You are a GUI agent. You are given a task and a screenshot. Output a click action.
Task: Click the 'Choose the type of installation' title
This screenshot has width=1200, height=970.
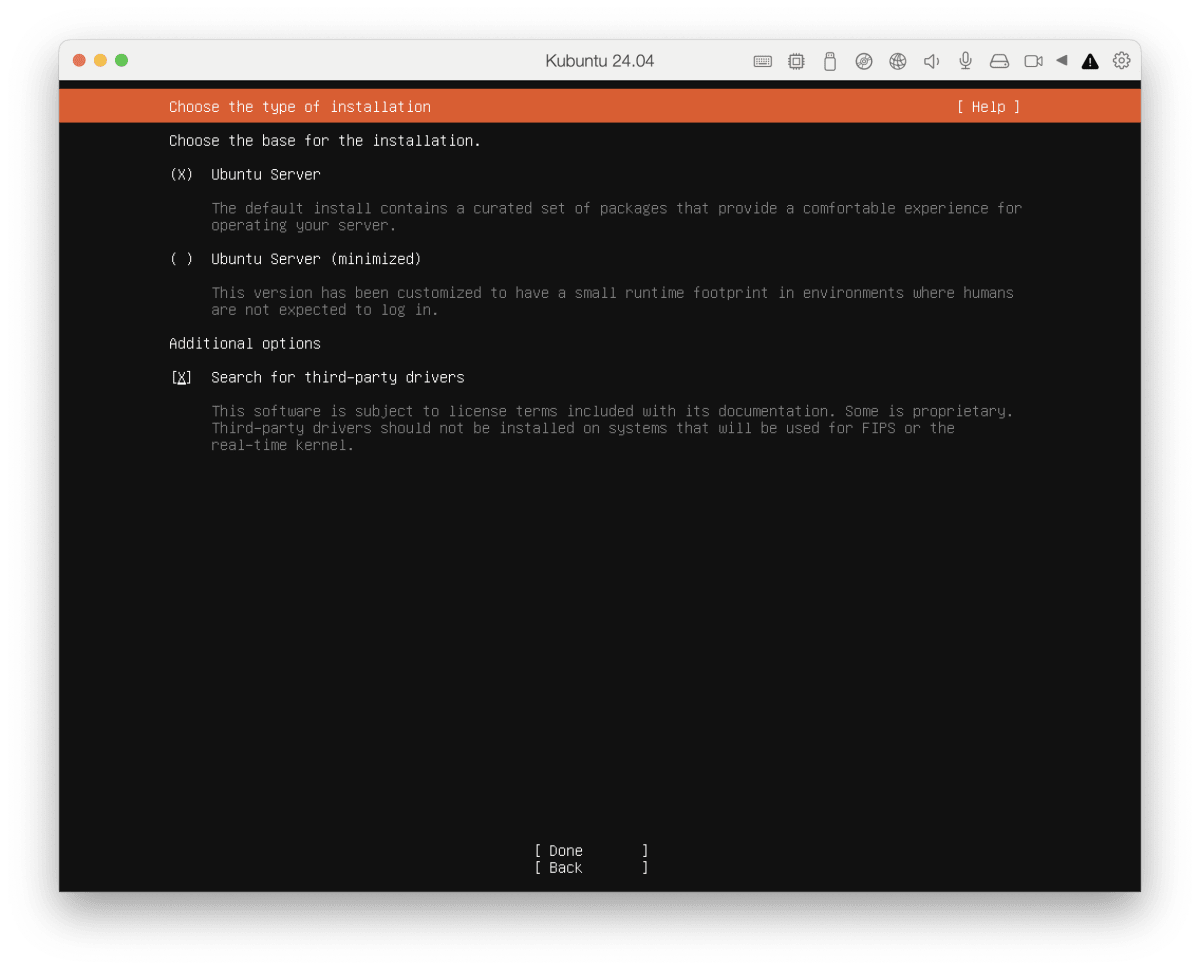coord(300,107)
